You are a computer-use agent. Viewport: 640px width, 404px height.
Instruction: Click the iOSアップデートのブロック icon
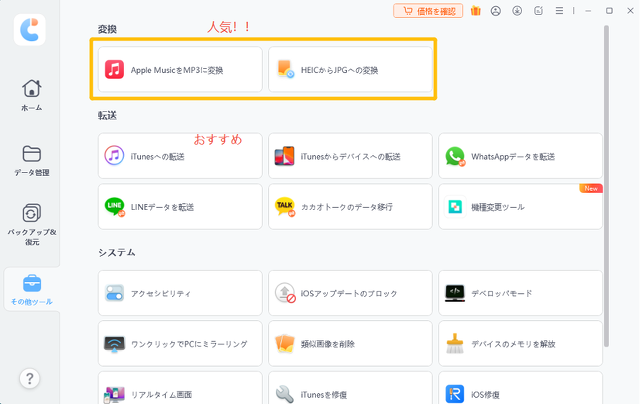pos(285,293)
